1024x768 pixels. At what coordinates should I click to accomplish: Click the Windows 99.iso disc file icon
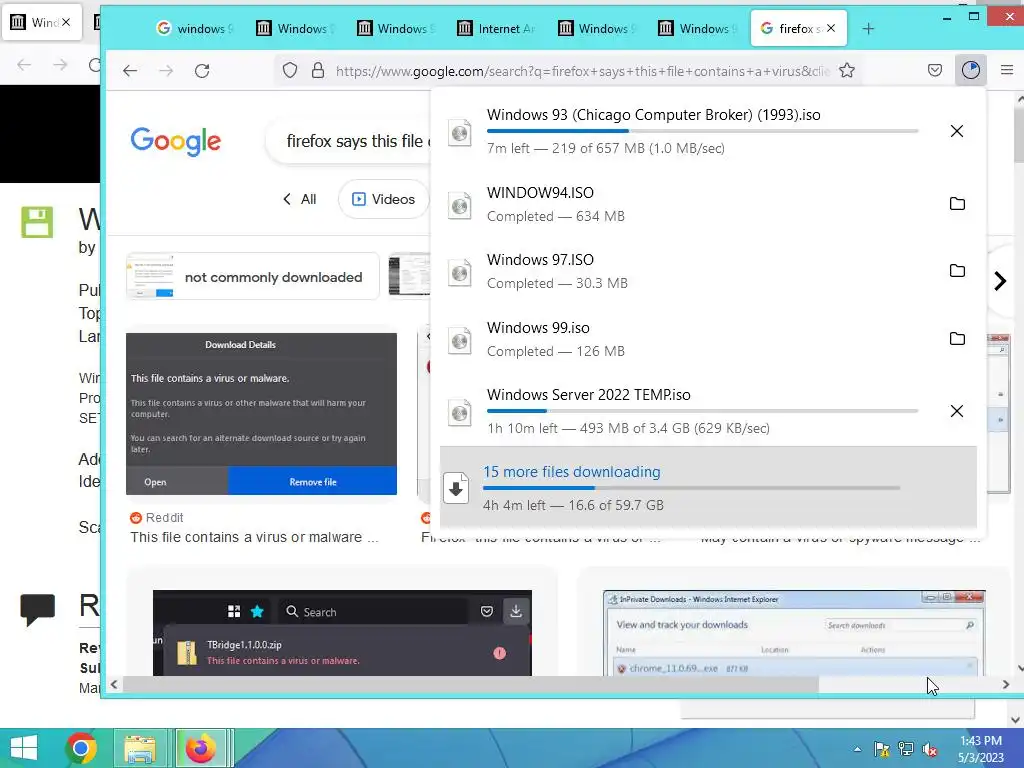pos(460,340)
